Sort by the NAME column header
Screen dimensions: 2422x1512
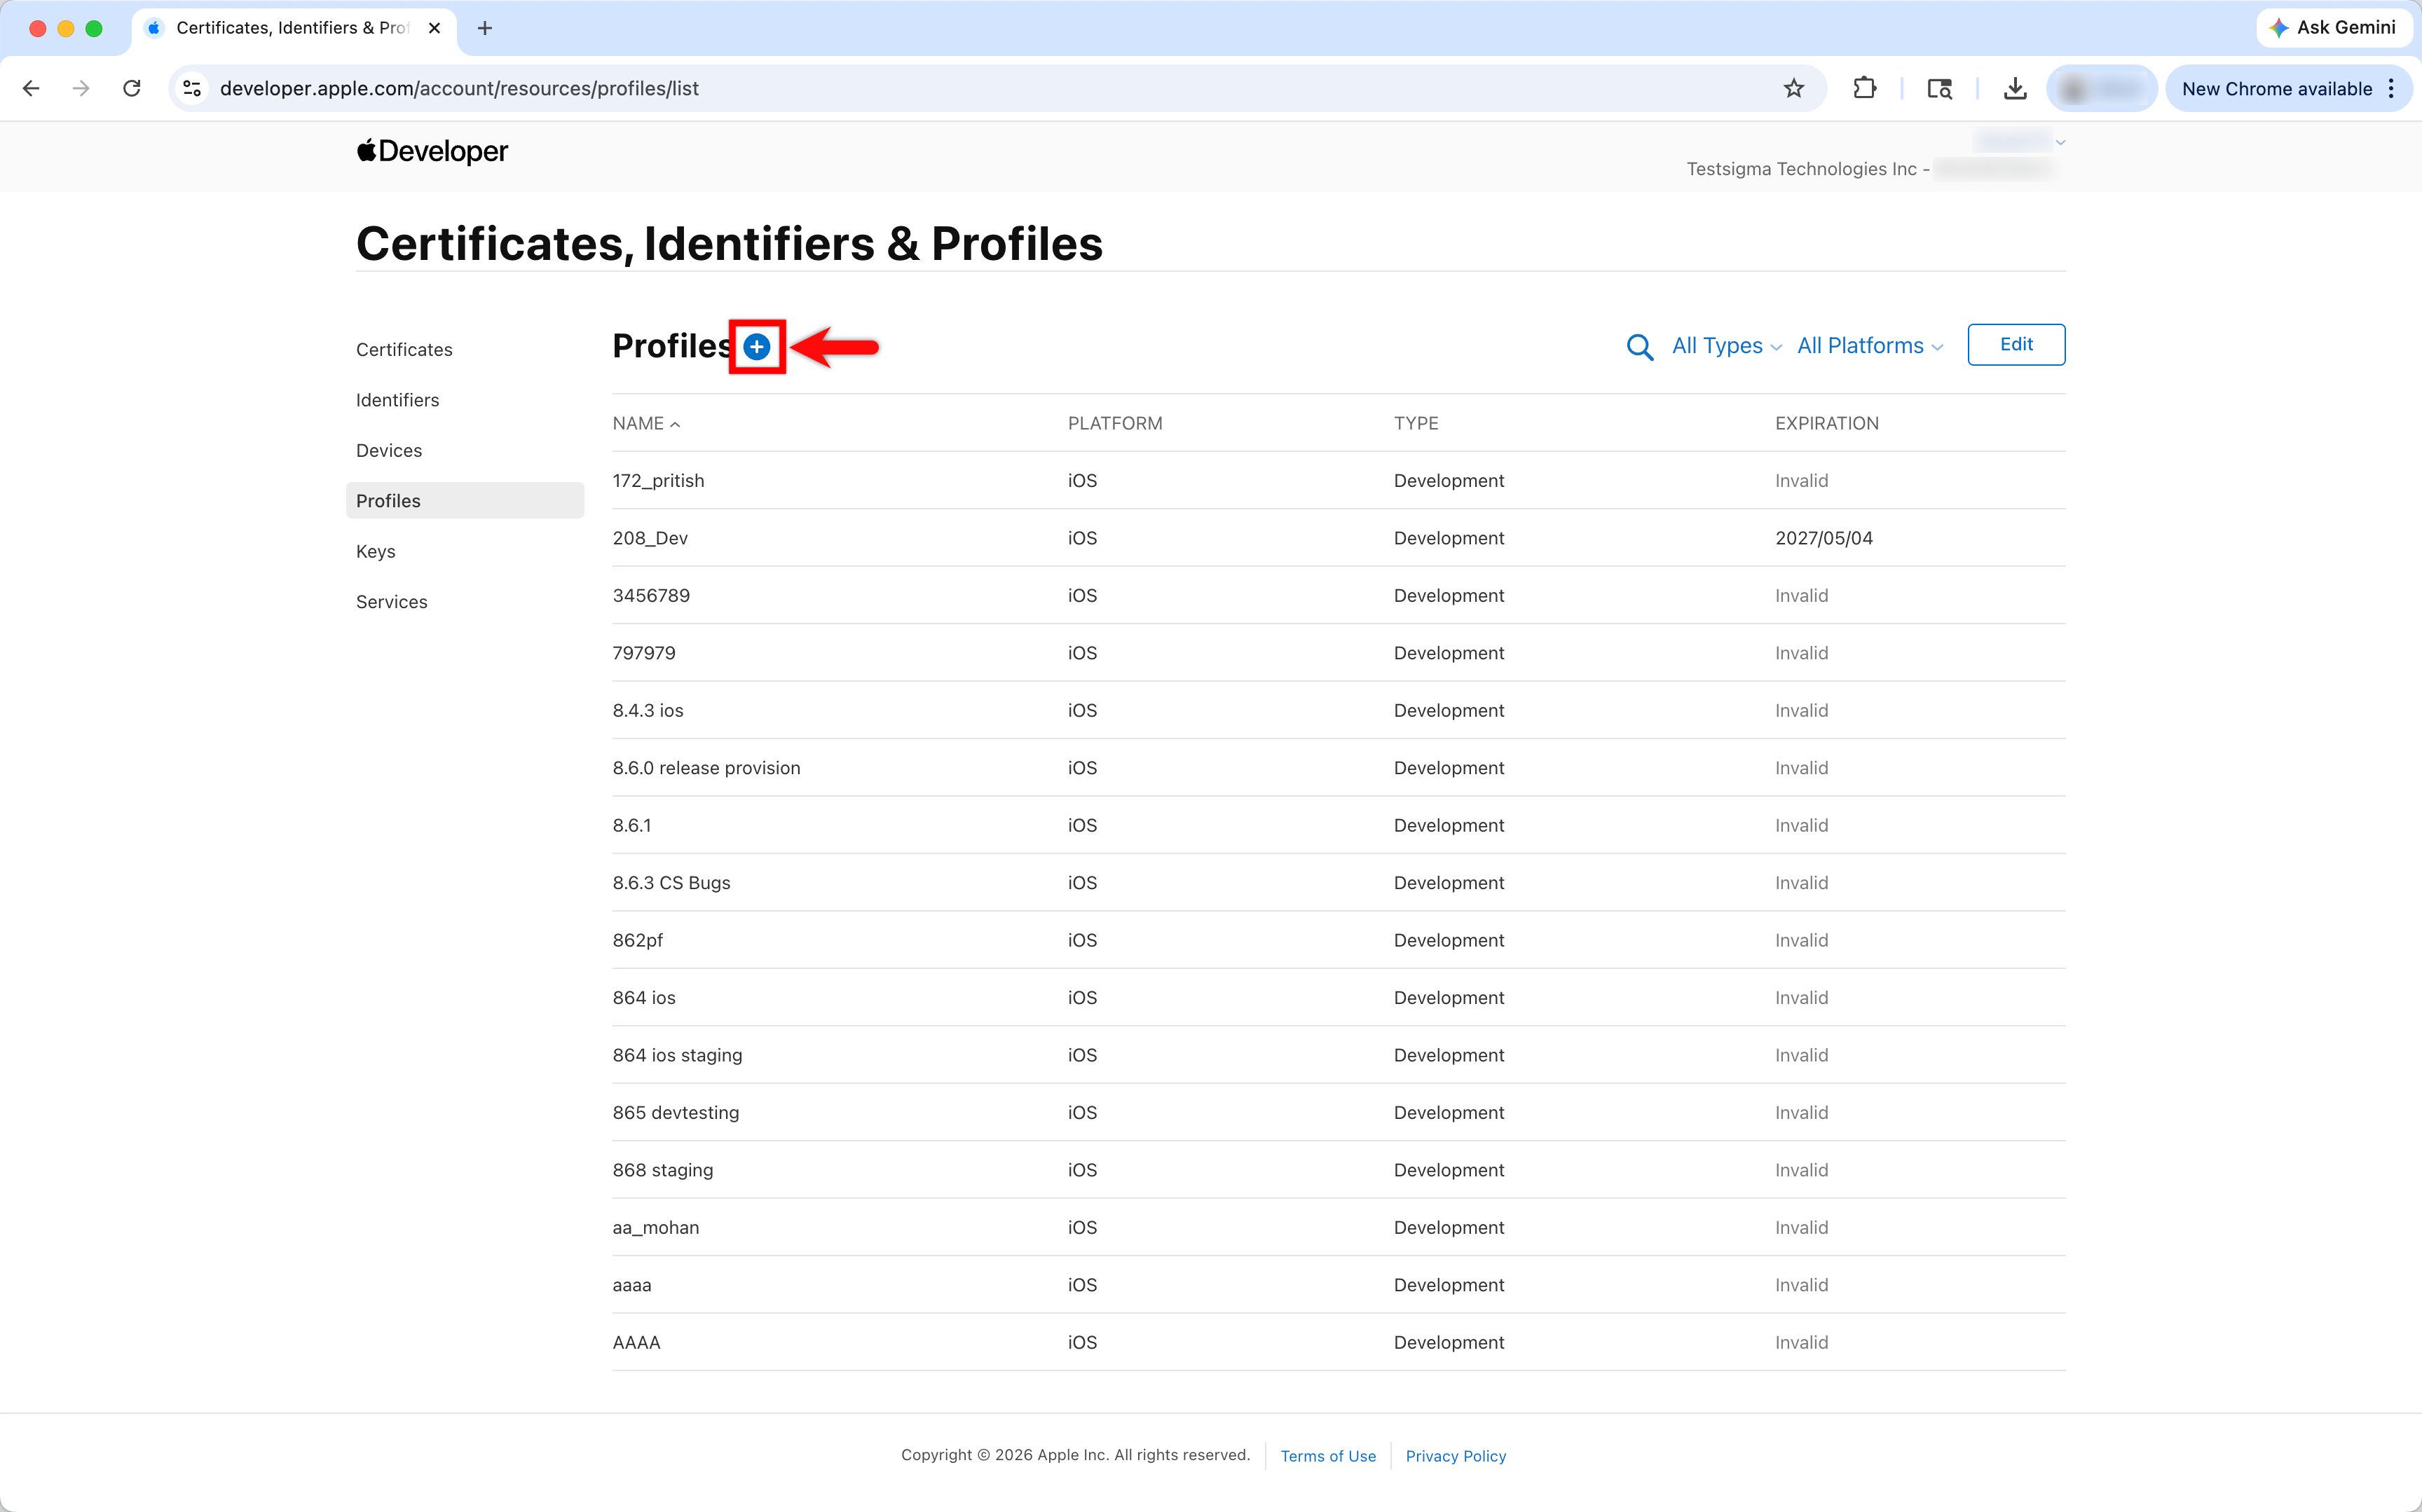coord(646,423)
